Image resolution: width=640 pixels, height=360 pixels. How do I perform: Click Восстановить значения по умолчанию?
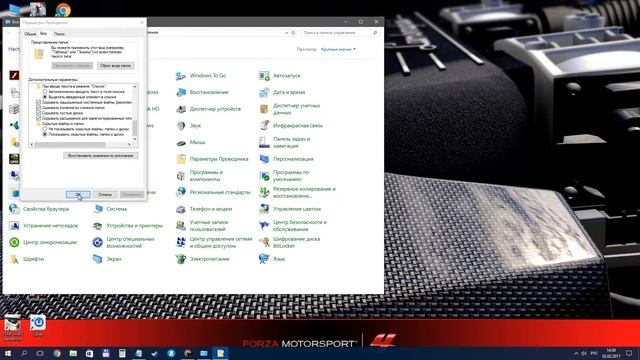(x=100, y=156)
